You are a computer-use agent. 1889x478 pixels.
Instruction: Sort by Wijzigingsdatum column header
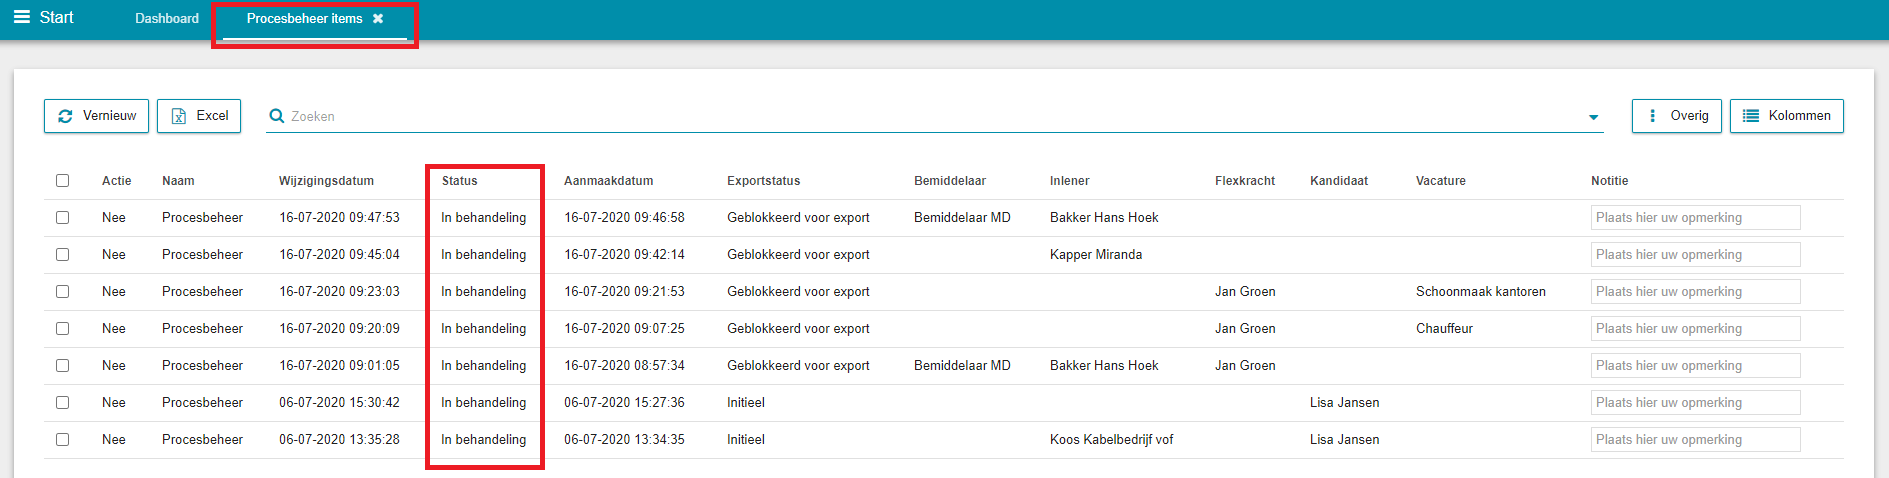click(326, 181)
